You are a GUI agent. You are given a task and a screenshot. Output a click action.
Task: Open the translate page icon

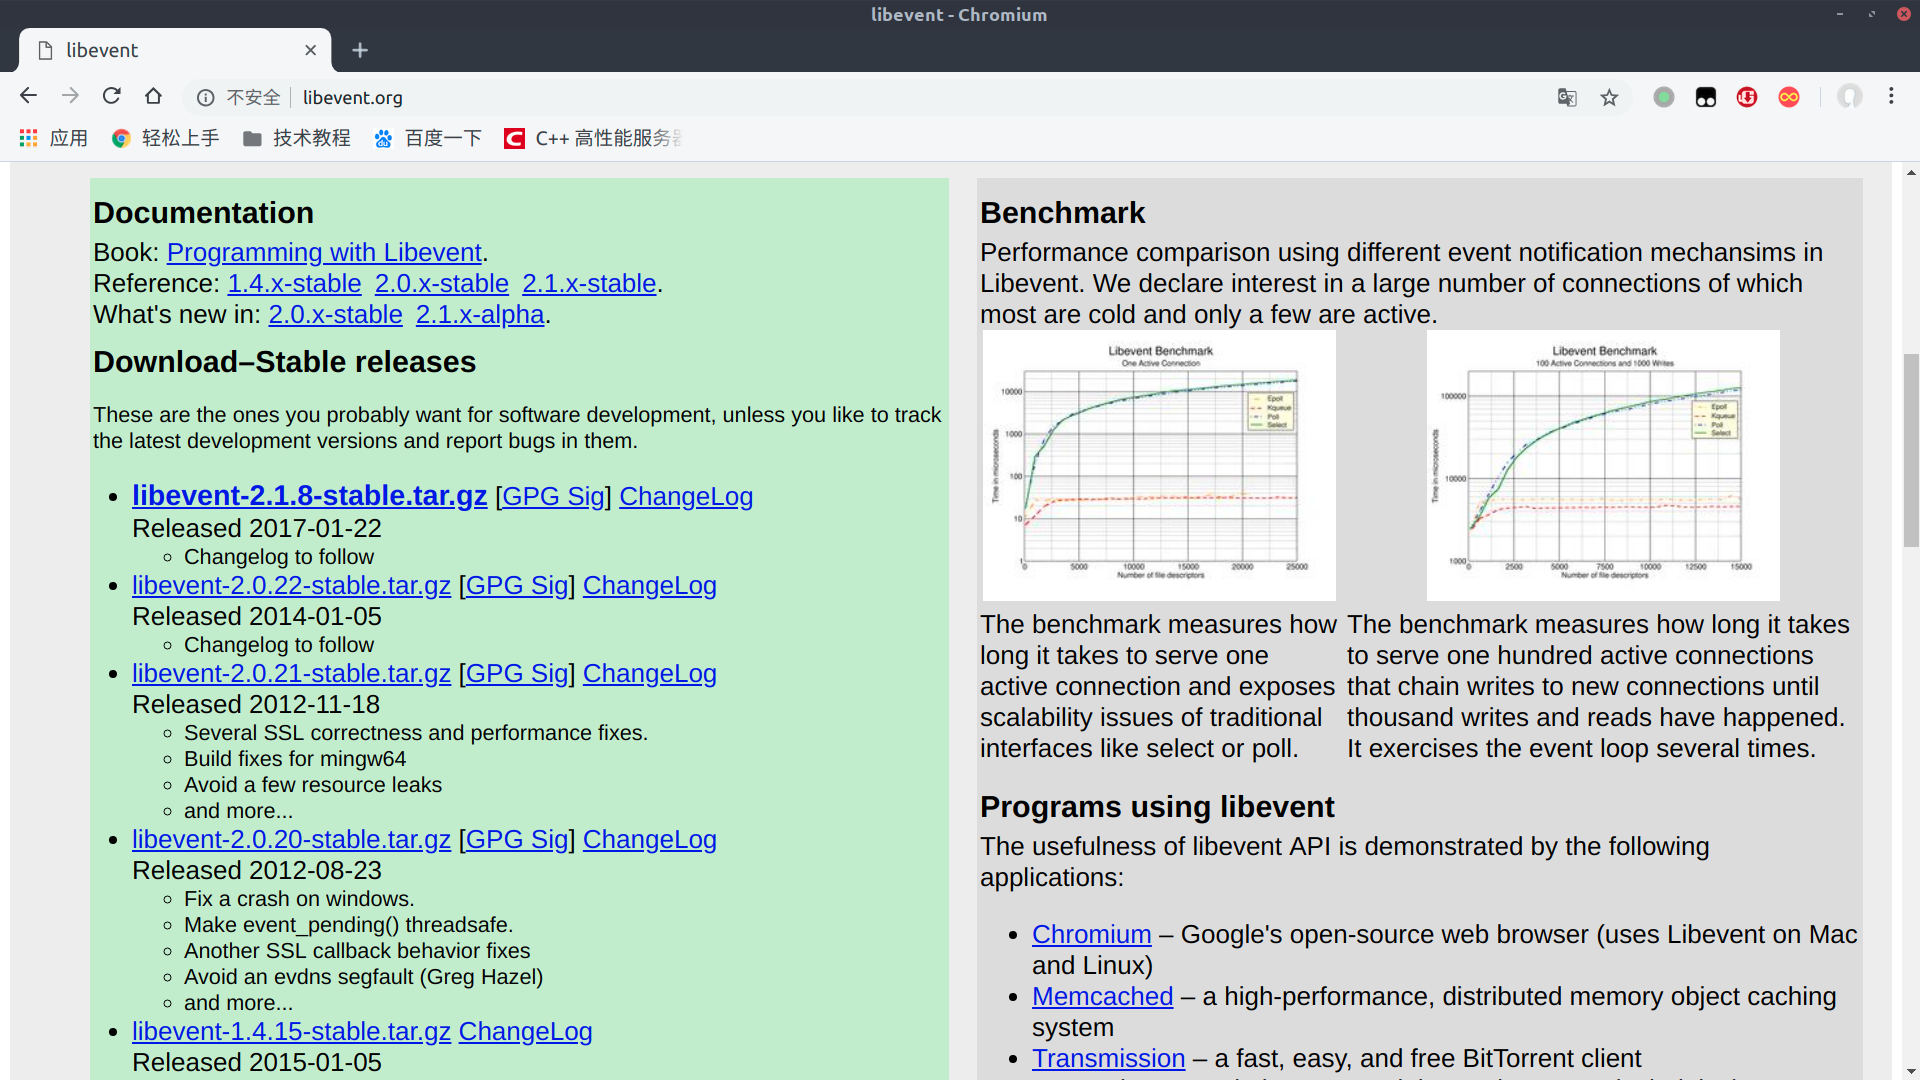1567,97
